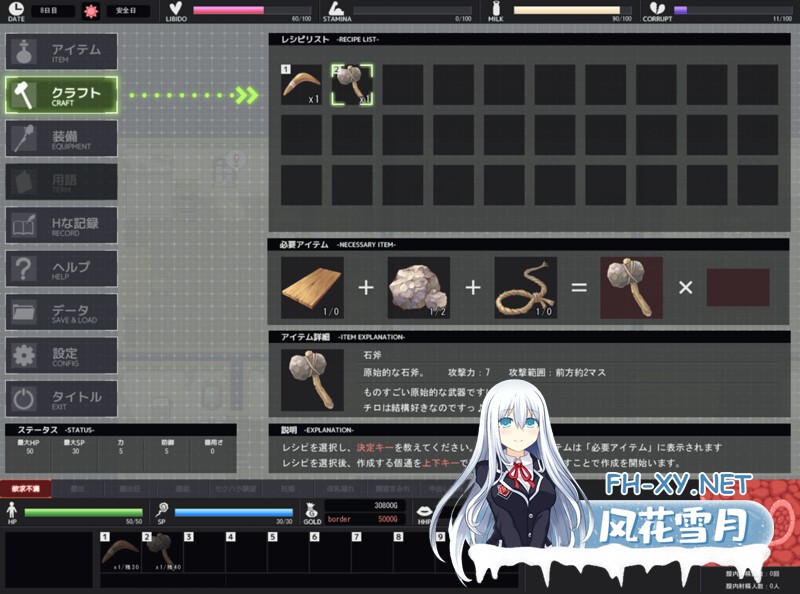Viewport: 800px width, 594px height.
Task: Select stone axe recipe in recipe list
Action: (x=352, y=85)
